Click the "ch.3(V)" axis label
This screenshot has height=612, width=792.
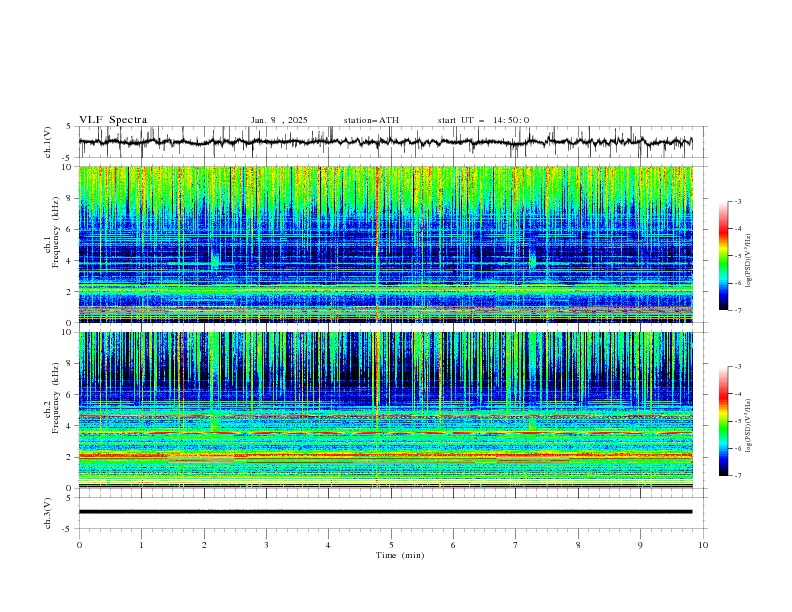48,513
